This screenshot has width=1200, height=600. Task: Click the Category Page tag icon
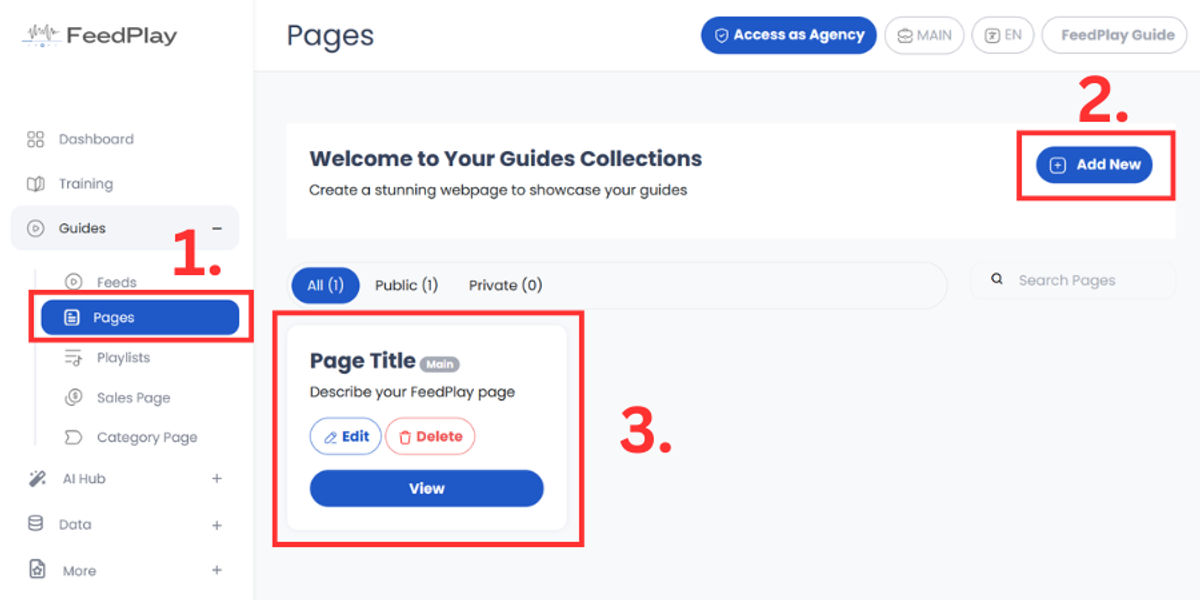pos(73,437)
